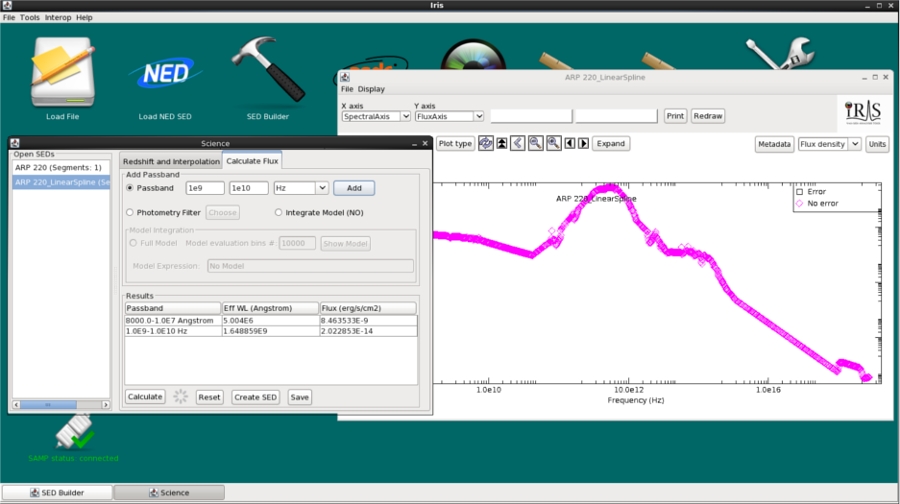Click the back chevron plot icon

518,144
